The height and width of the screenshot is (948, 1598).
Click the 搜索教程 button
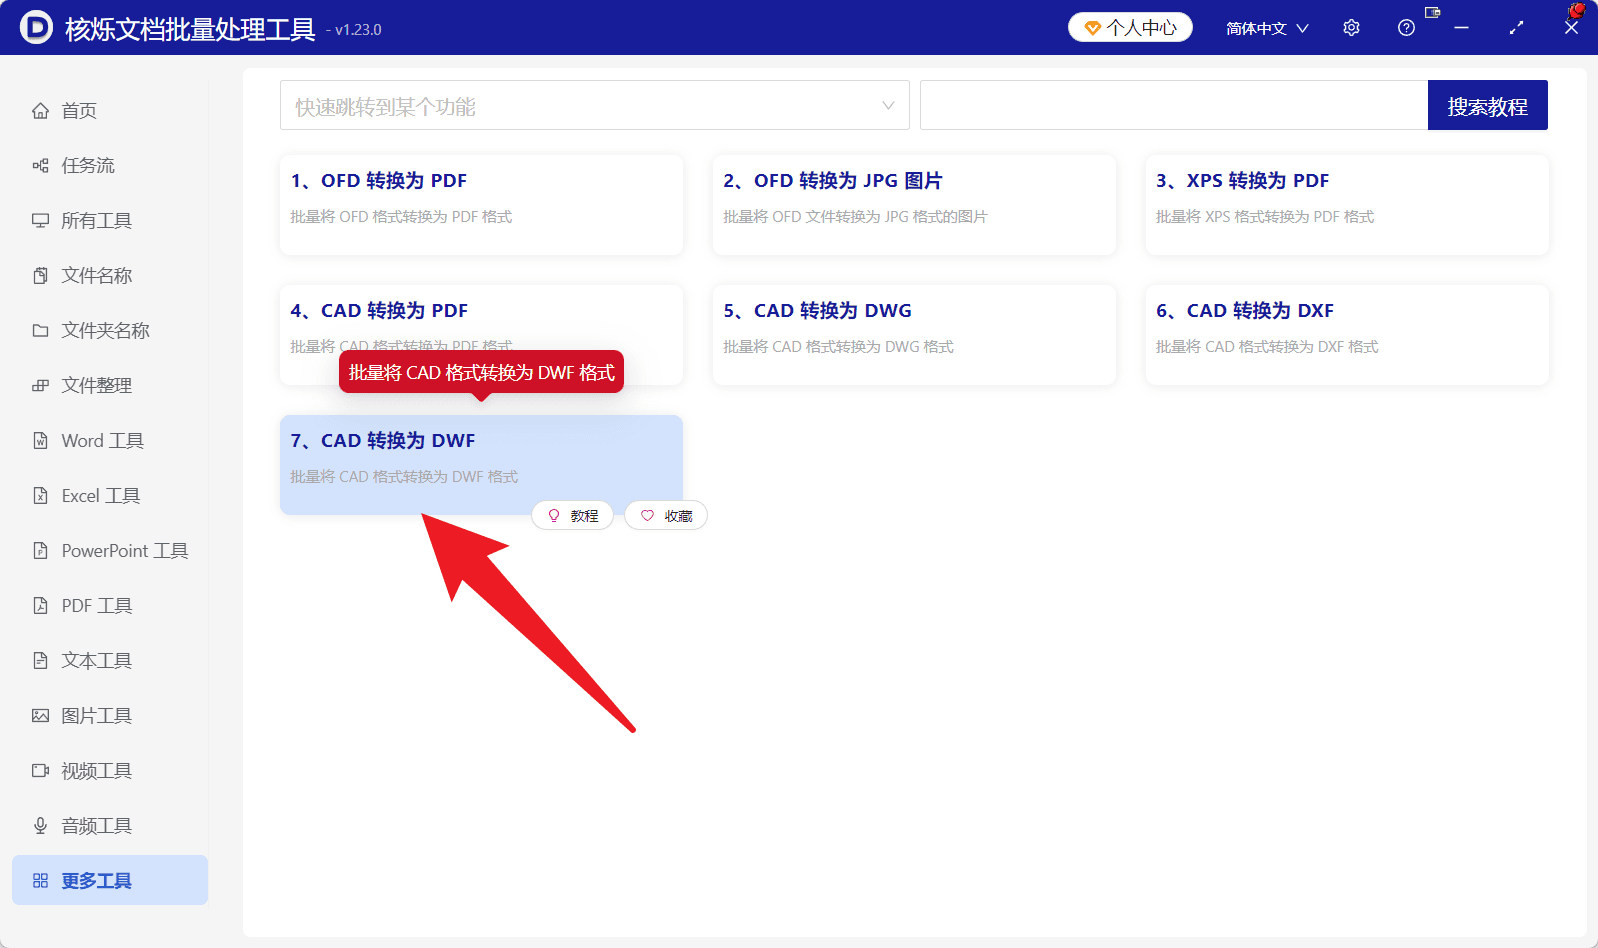[x=1488, y=105]
